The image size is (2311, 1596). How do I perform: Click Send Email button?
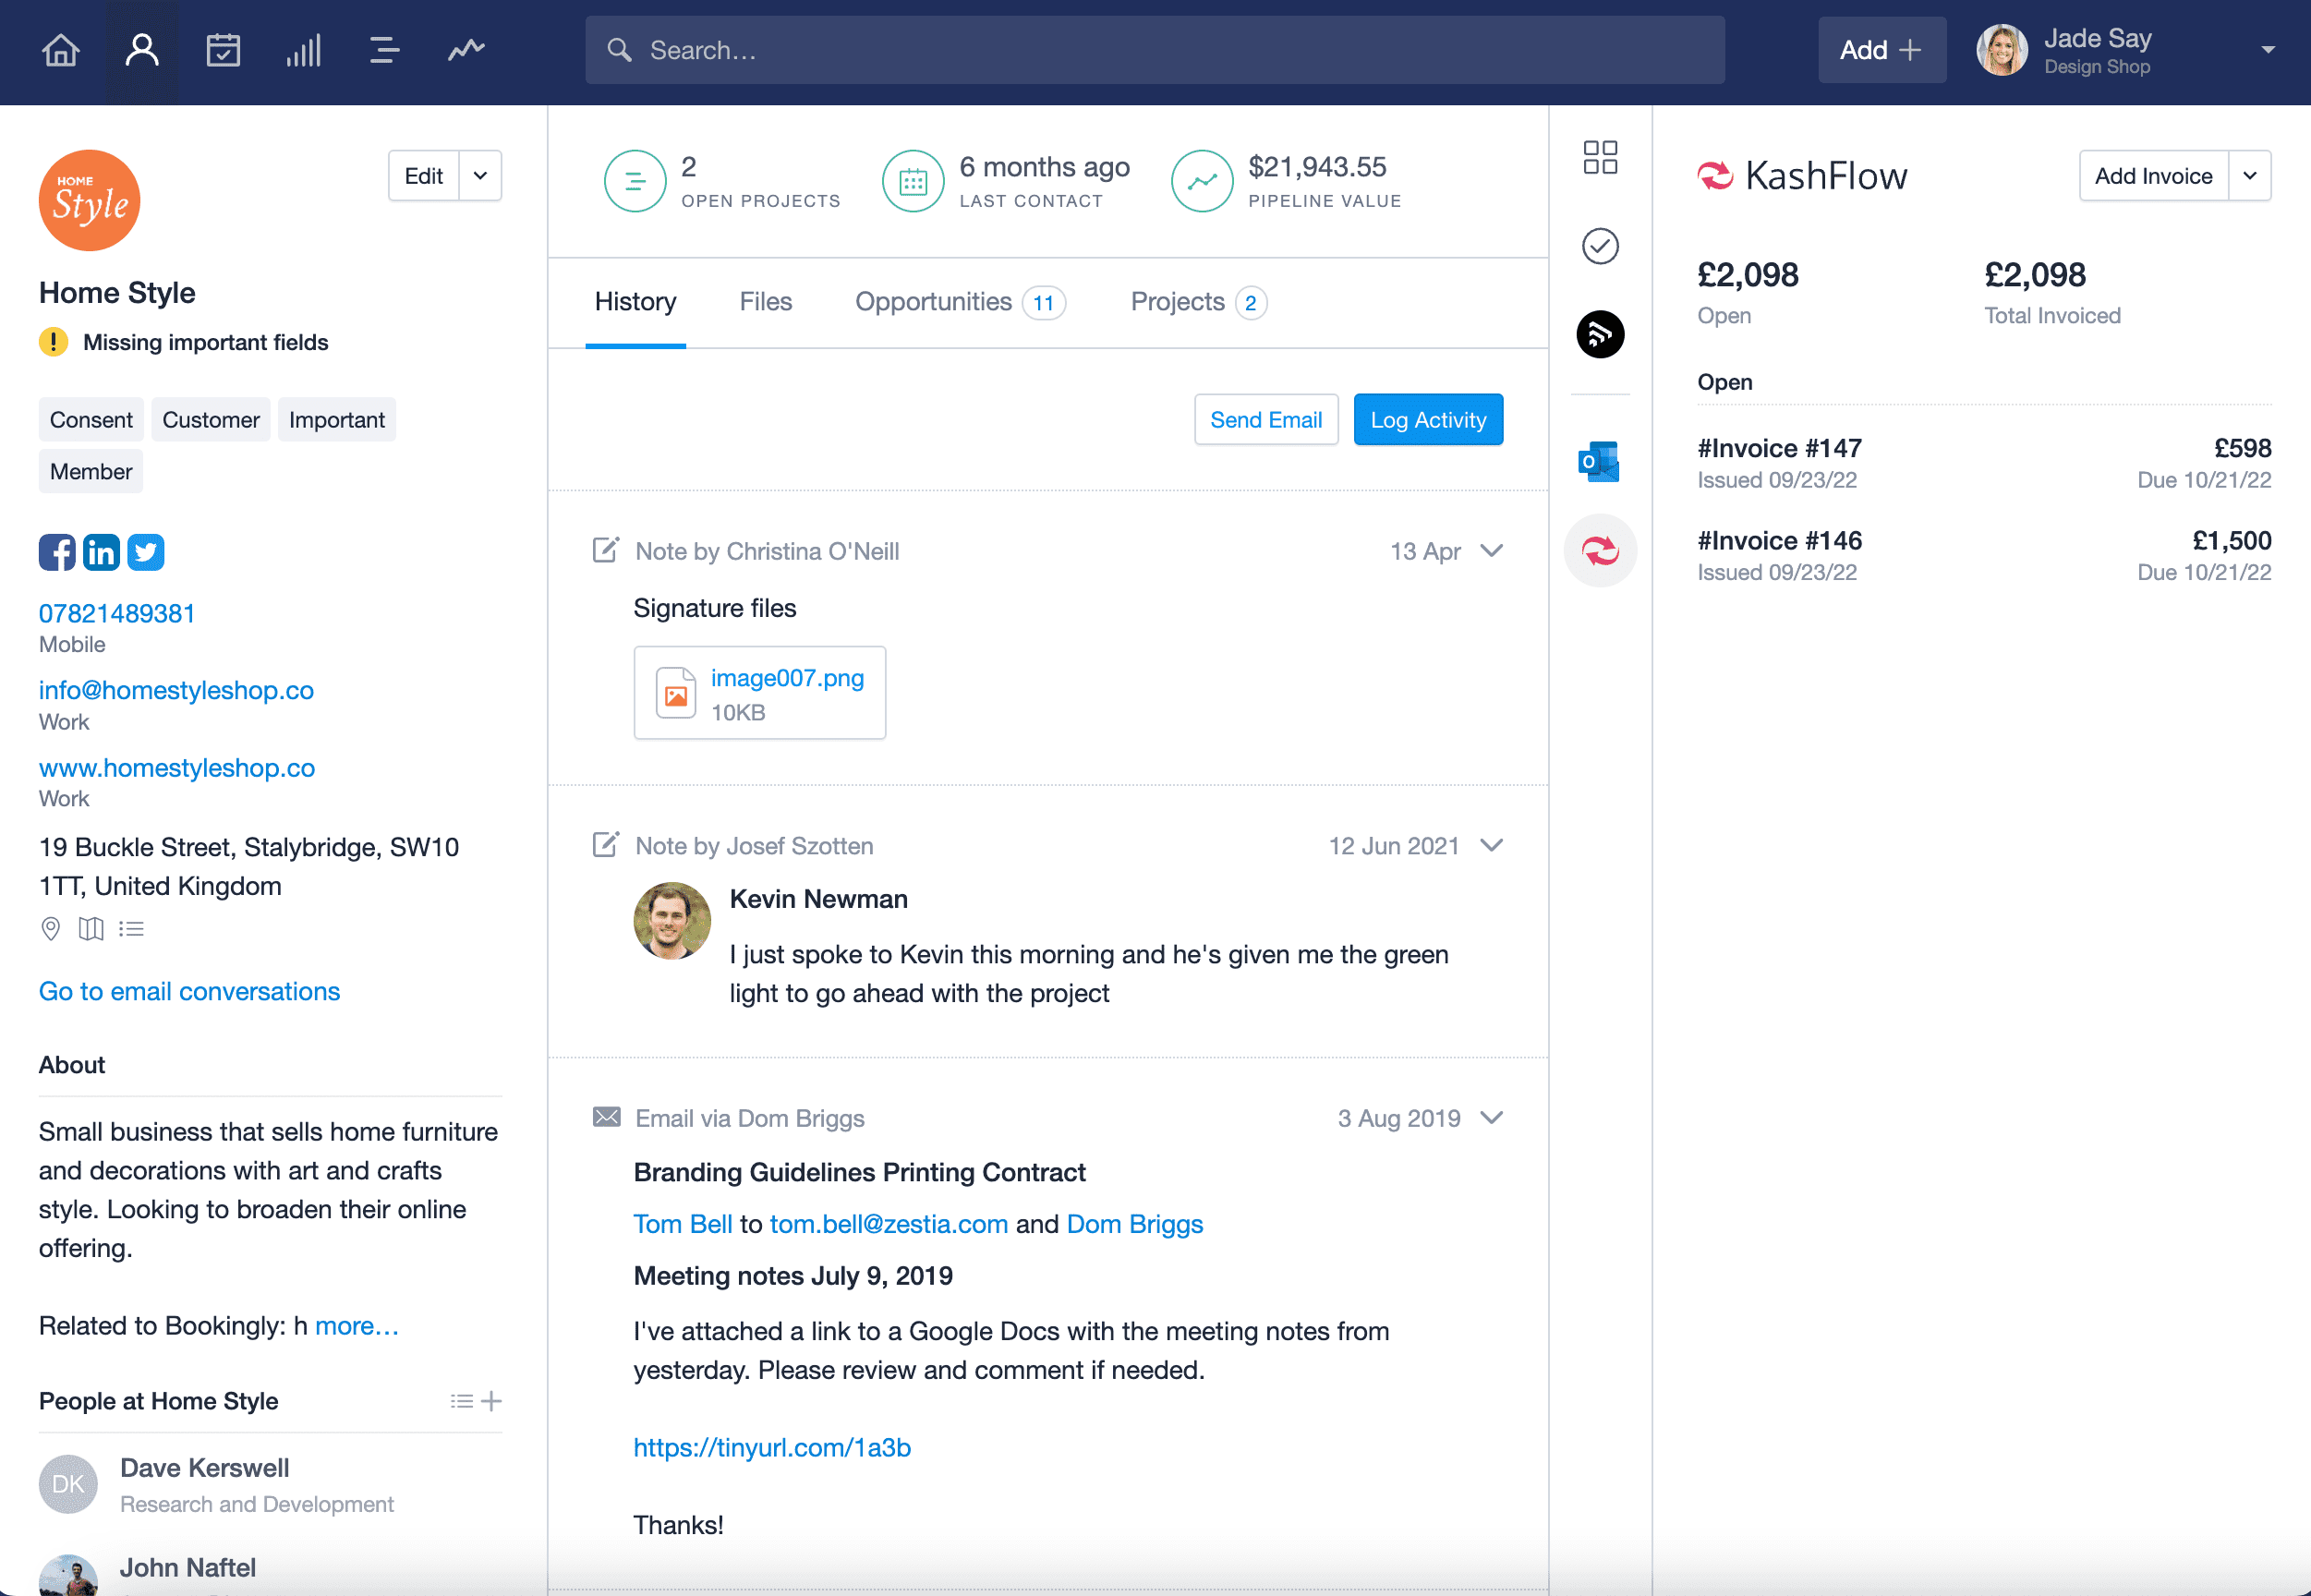click(1266, 419)
